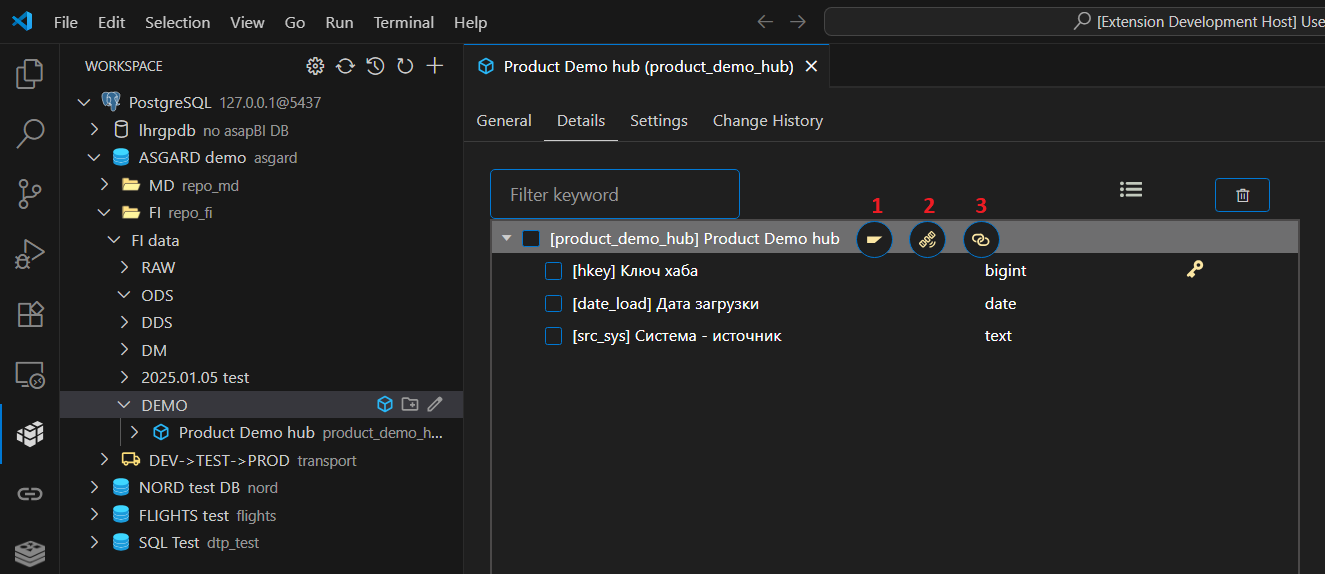This screenshot has width=1325, height=574.
Task: Open the Settings tab of the hub
Action: click(x=658, y=121)
